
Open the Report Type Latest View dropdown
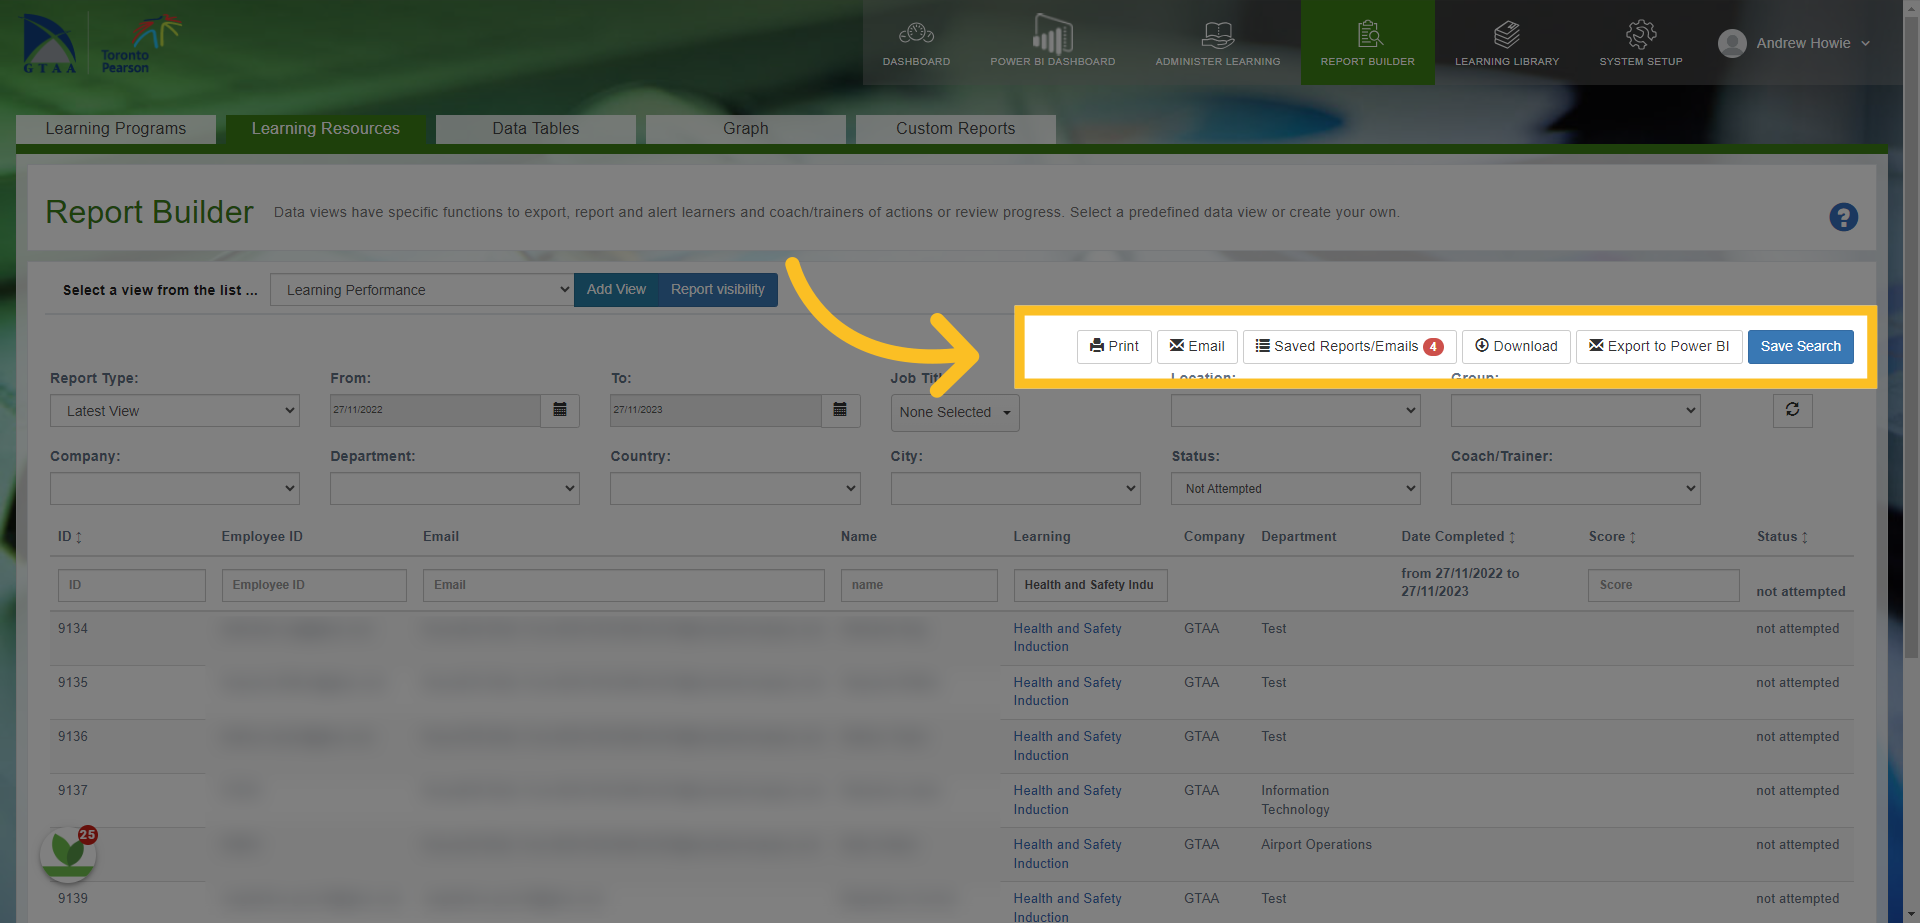tap(175, 411)
